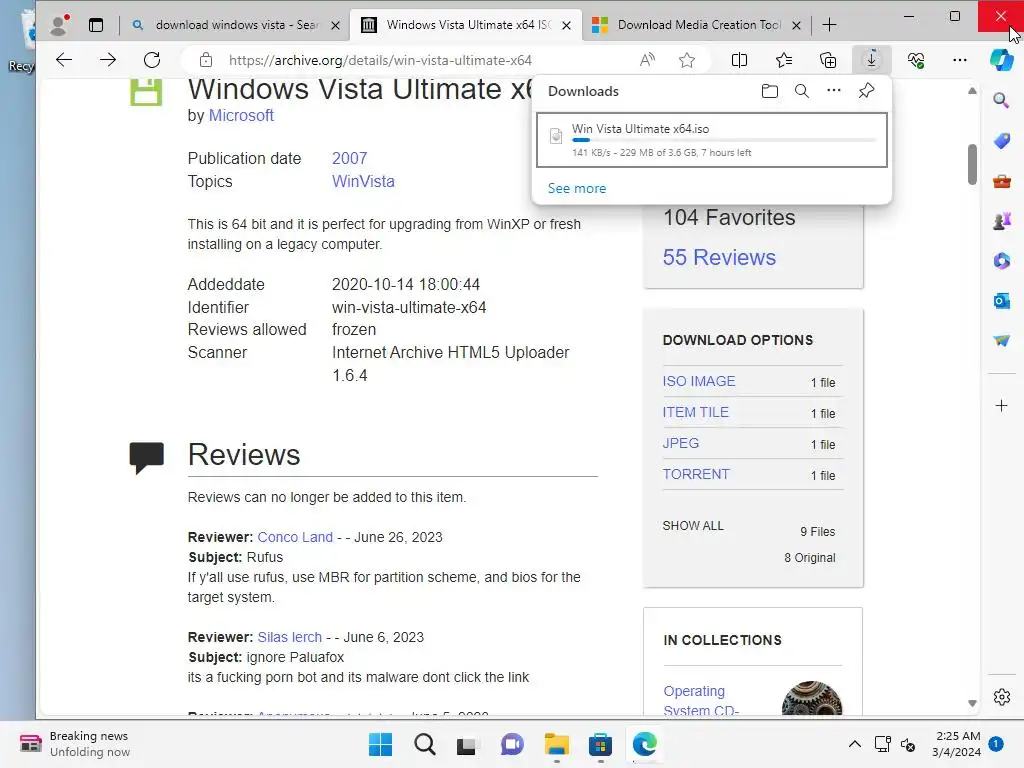Click Win Vista Ultimate x64.iso download item
The height and width of the screenshot is (768, 1024).
click(711, 140)
